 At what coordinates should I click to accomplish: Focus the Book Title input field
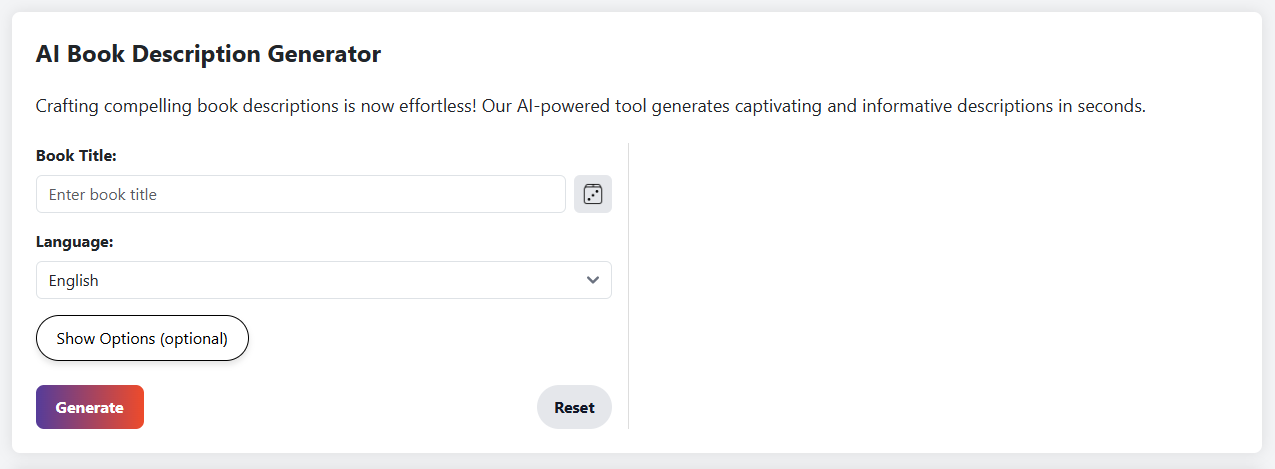click(x=300, y=194)
